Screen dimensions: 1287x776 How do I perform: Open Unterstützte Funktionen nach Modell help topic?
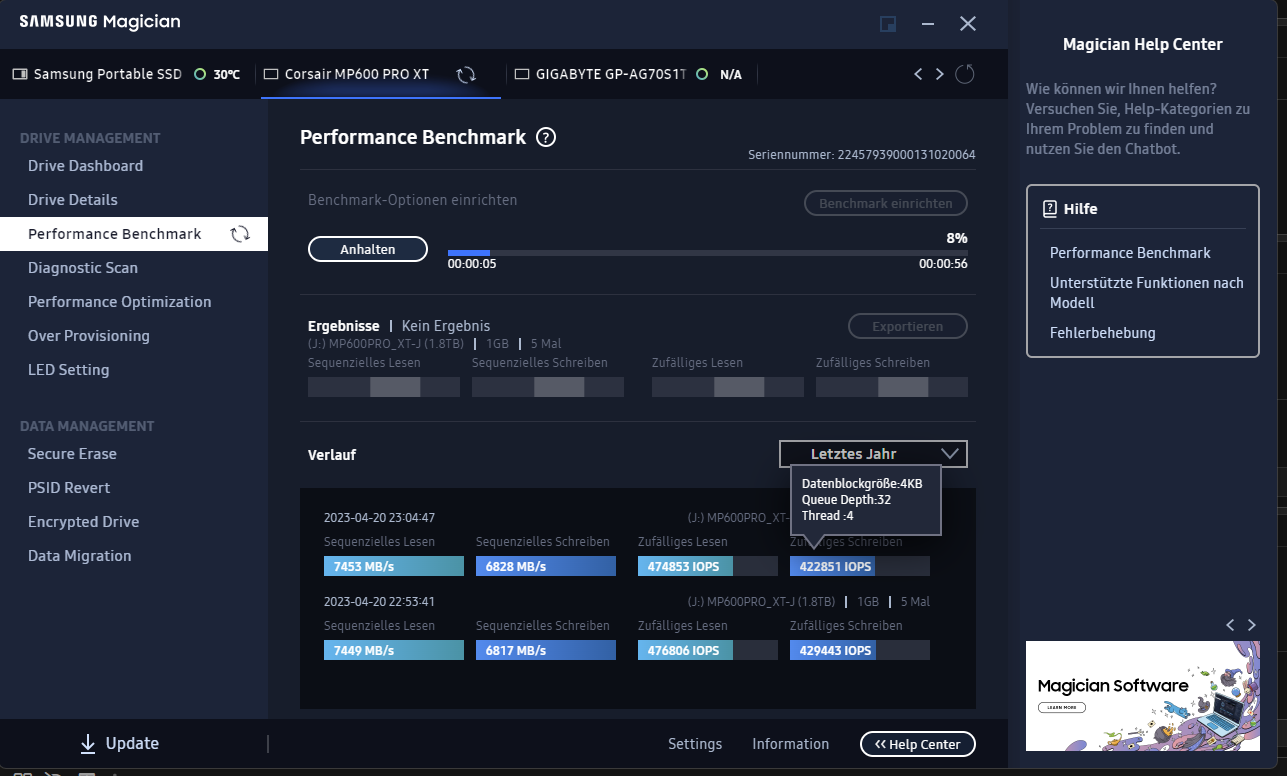tap(1147, 293)
